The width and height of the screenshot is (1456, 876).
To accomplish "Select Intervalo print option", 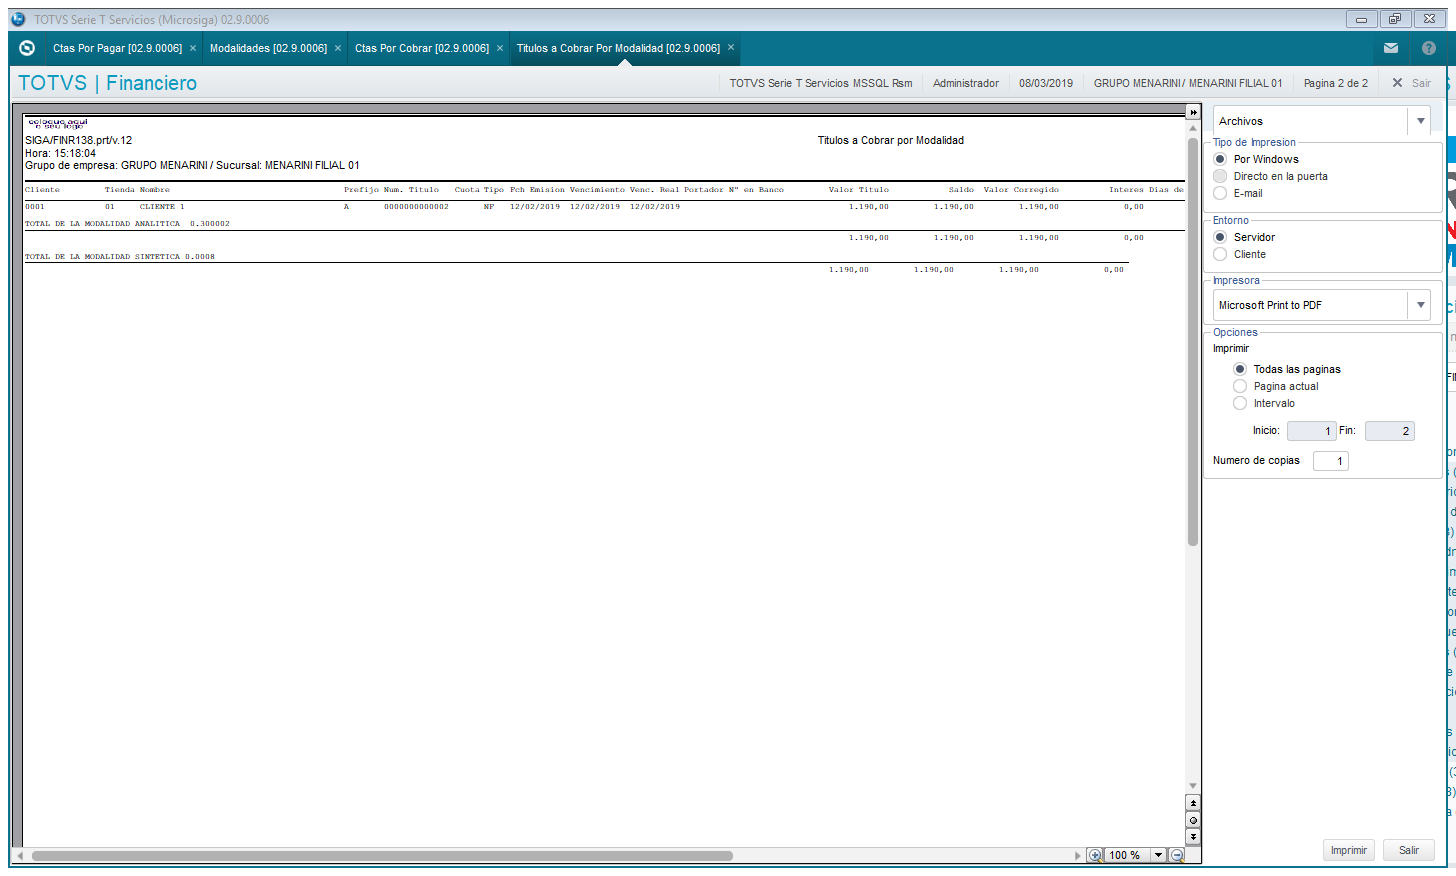I will 1240,403.
